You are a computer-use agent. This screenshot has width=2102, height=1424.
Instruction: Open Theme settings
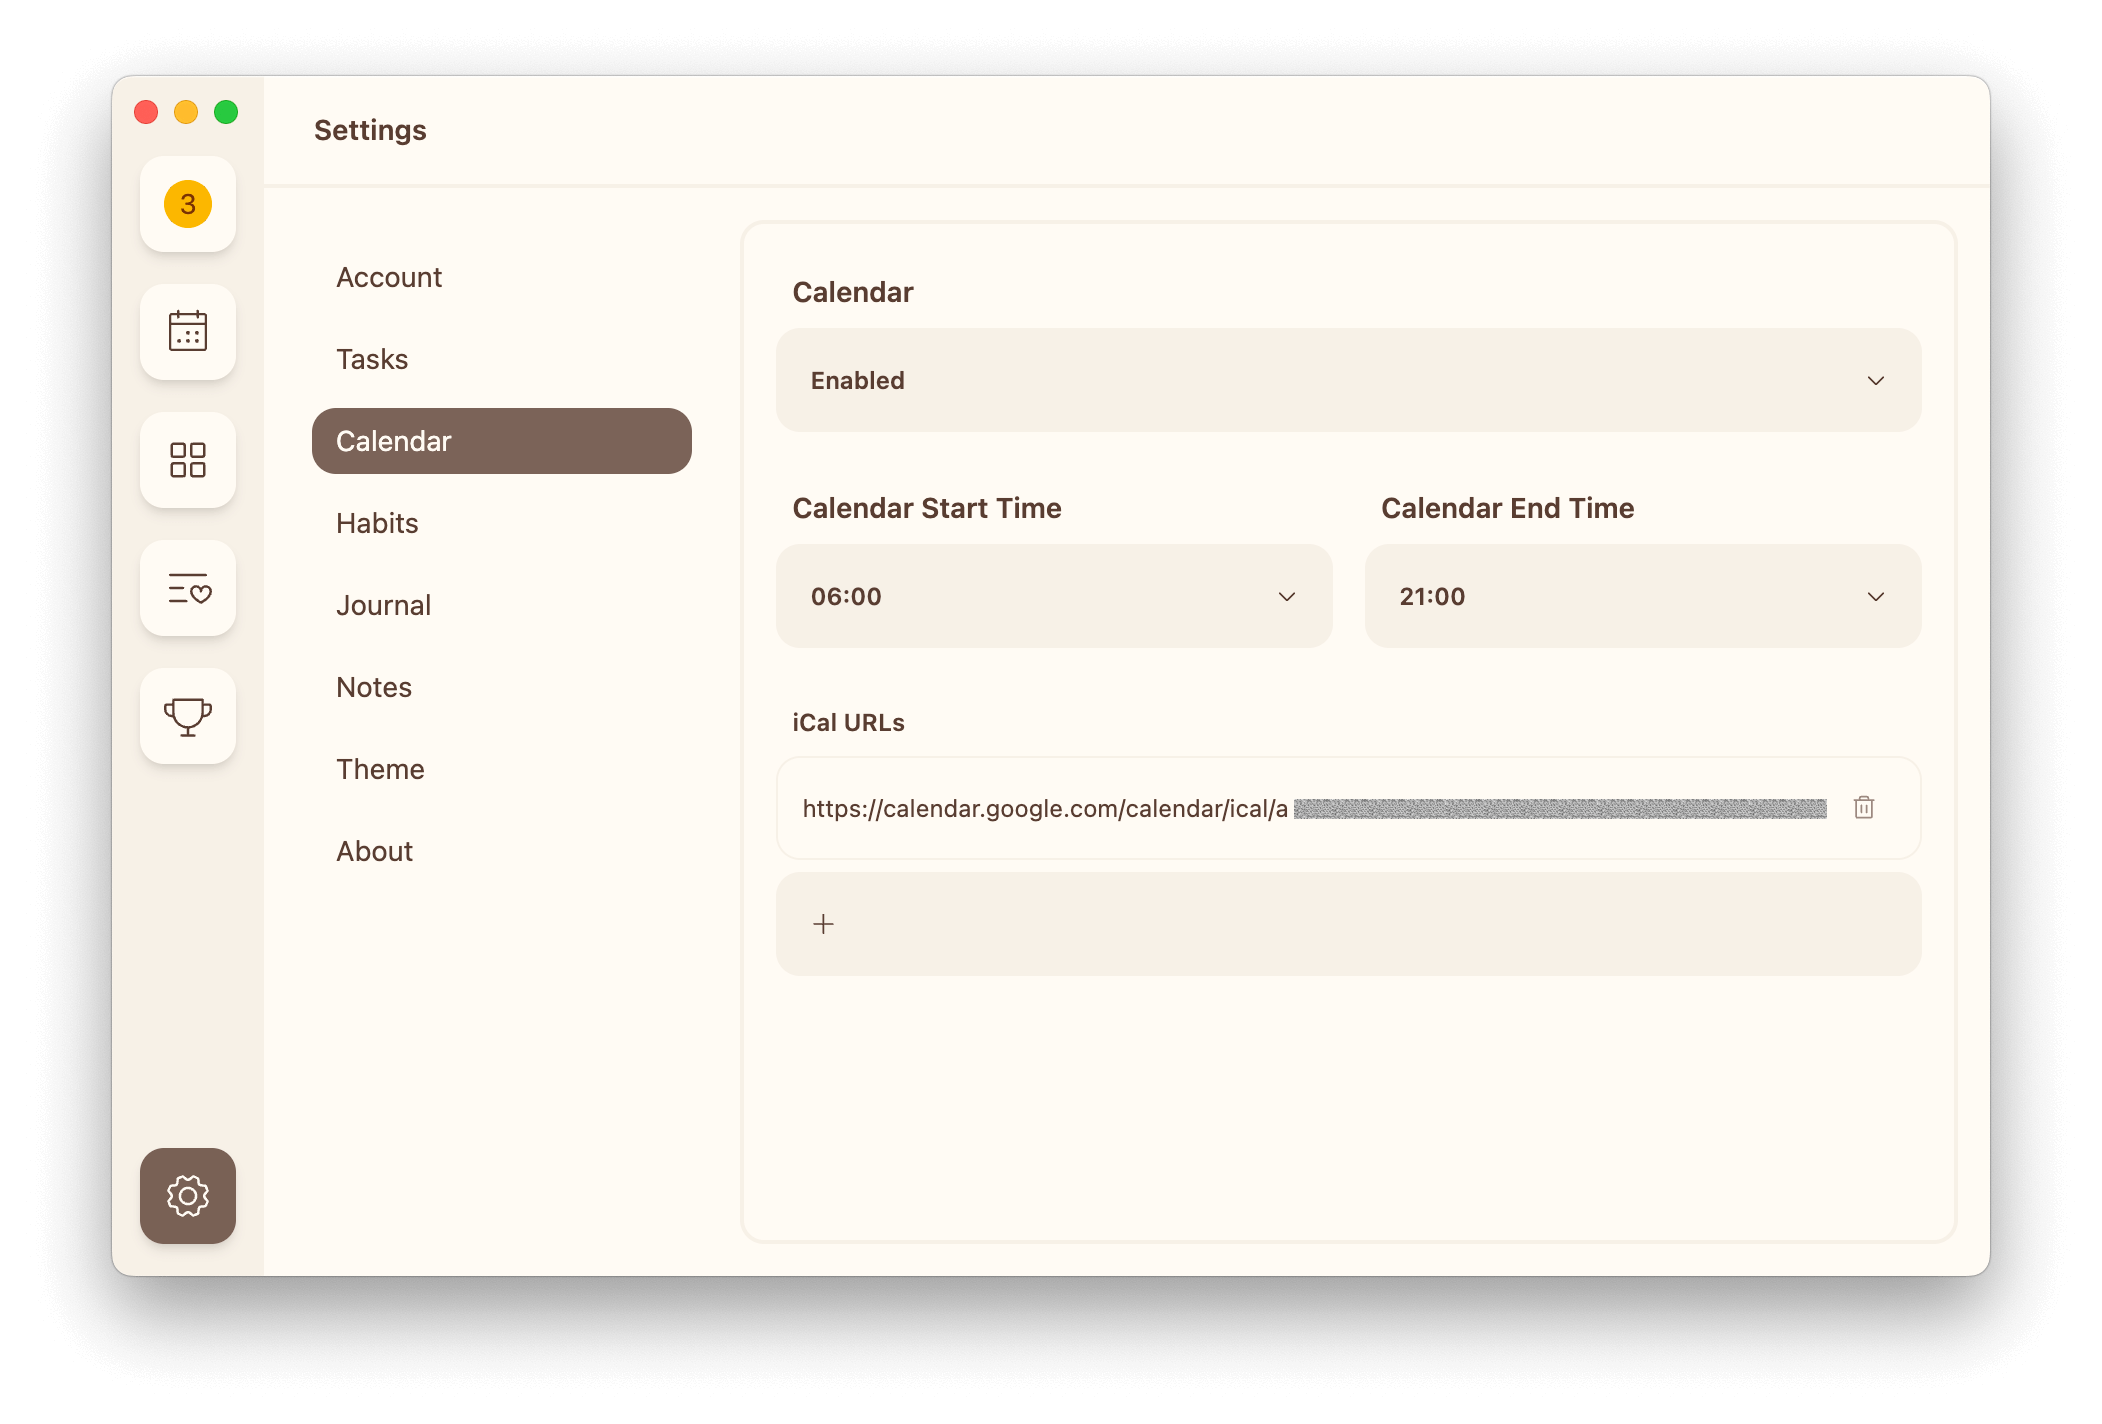tap(502, 769)
